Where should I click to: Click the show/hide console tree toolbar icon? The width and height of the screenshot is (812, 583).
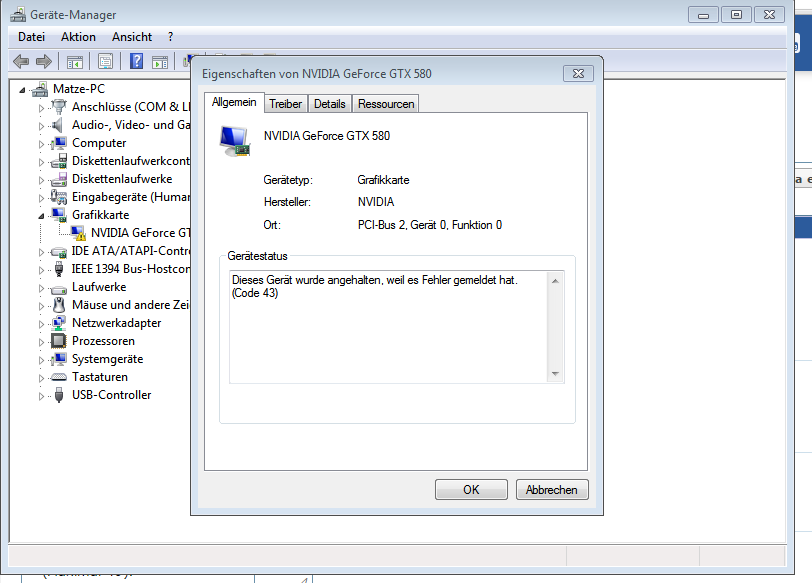coord(75,62)
